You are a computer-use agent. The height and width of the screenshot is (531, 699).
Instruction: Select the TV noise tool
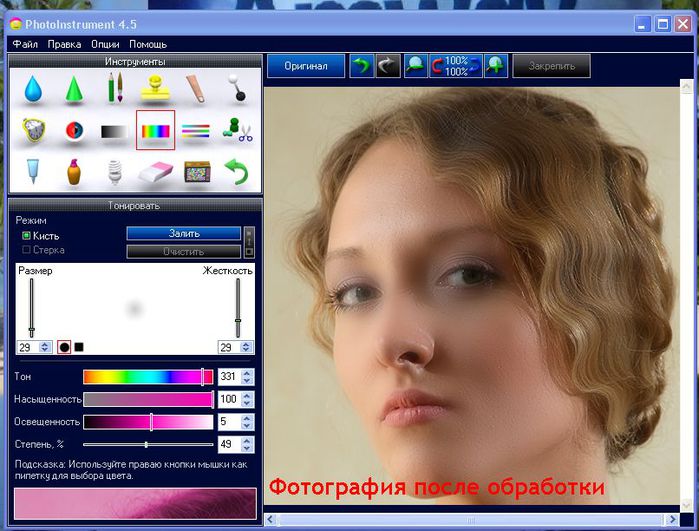coord(197,172)
